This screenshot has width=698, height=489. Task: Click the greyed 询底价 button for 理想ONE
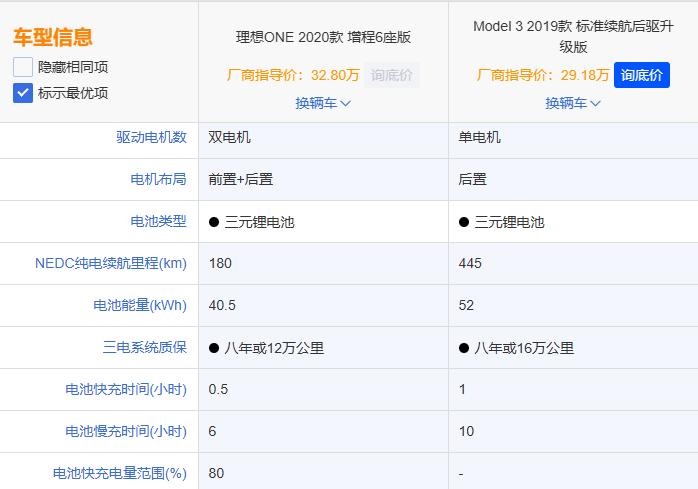[391, 75]
